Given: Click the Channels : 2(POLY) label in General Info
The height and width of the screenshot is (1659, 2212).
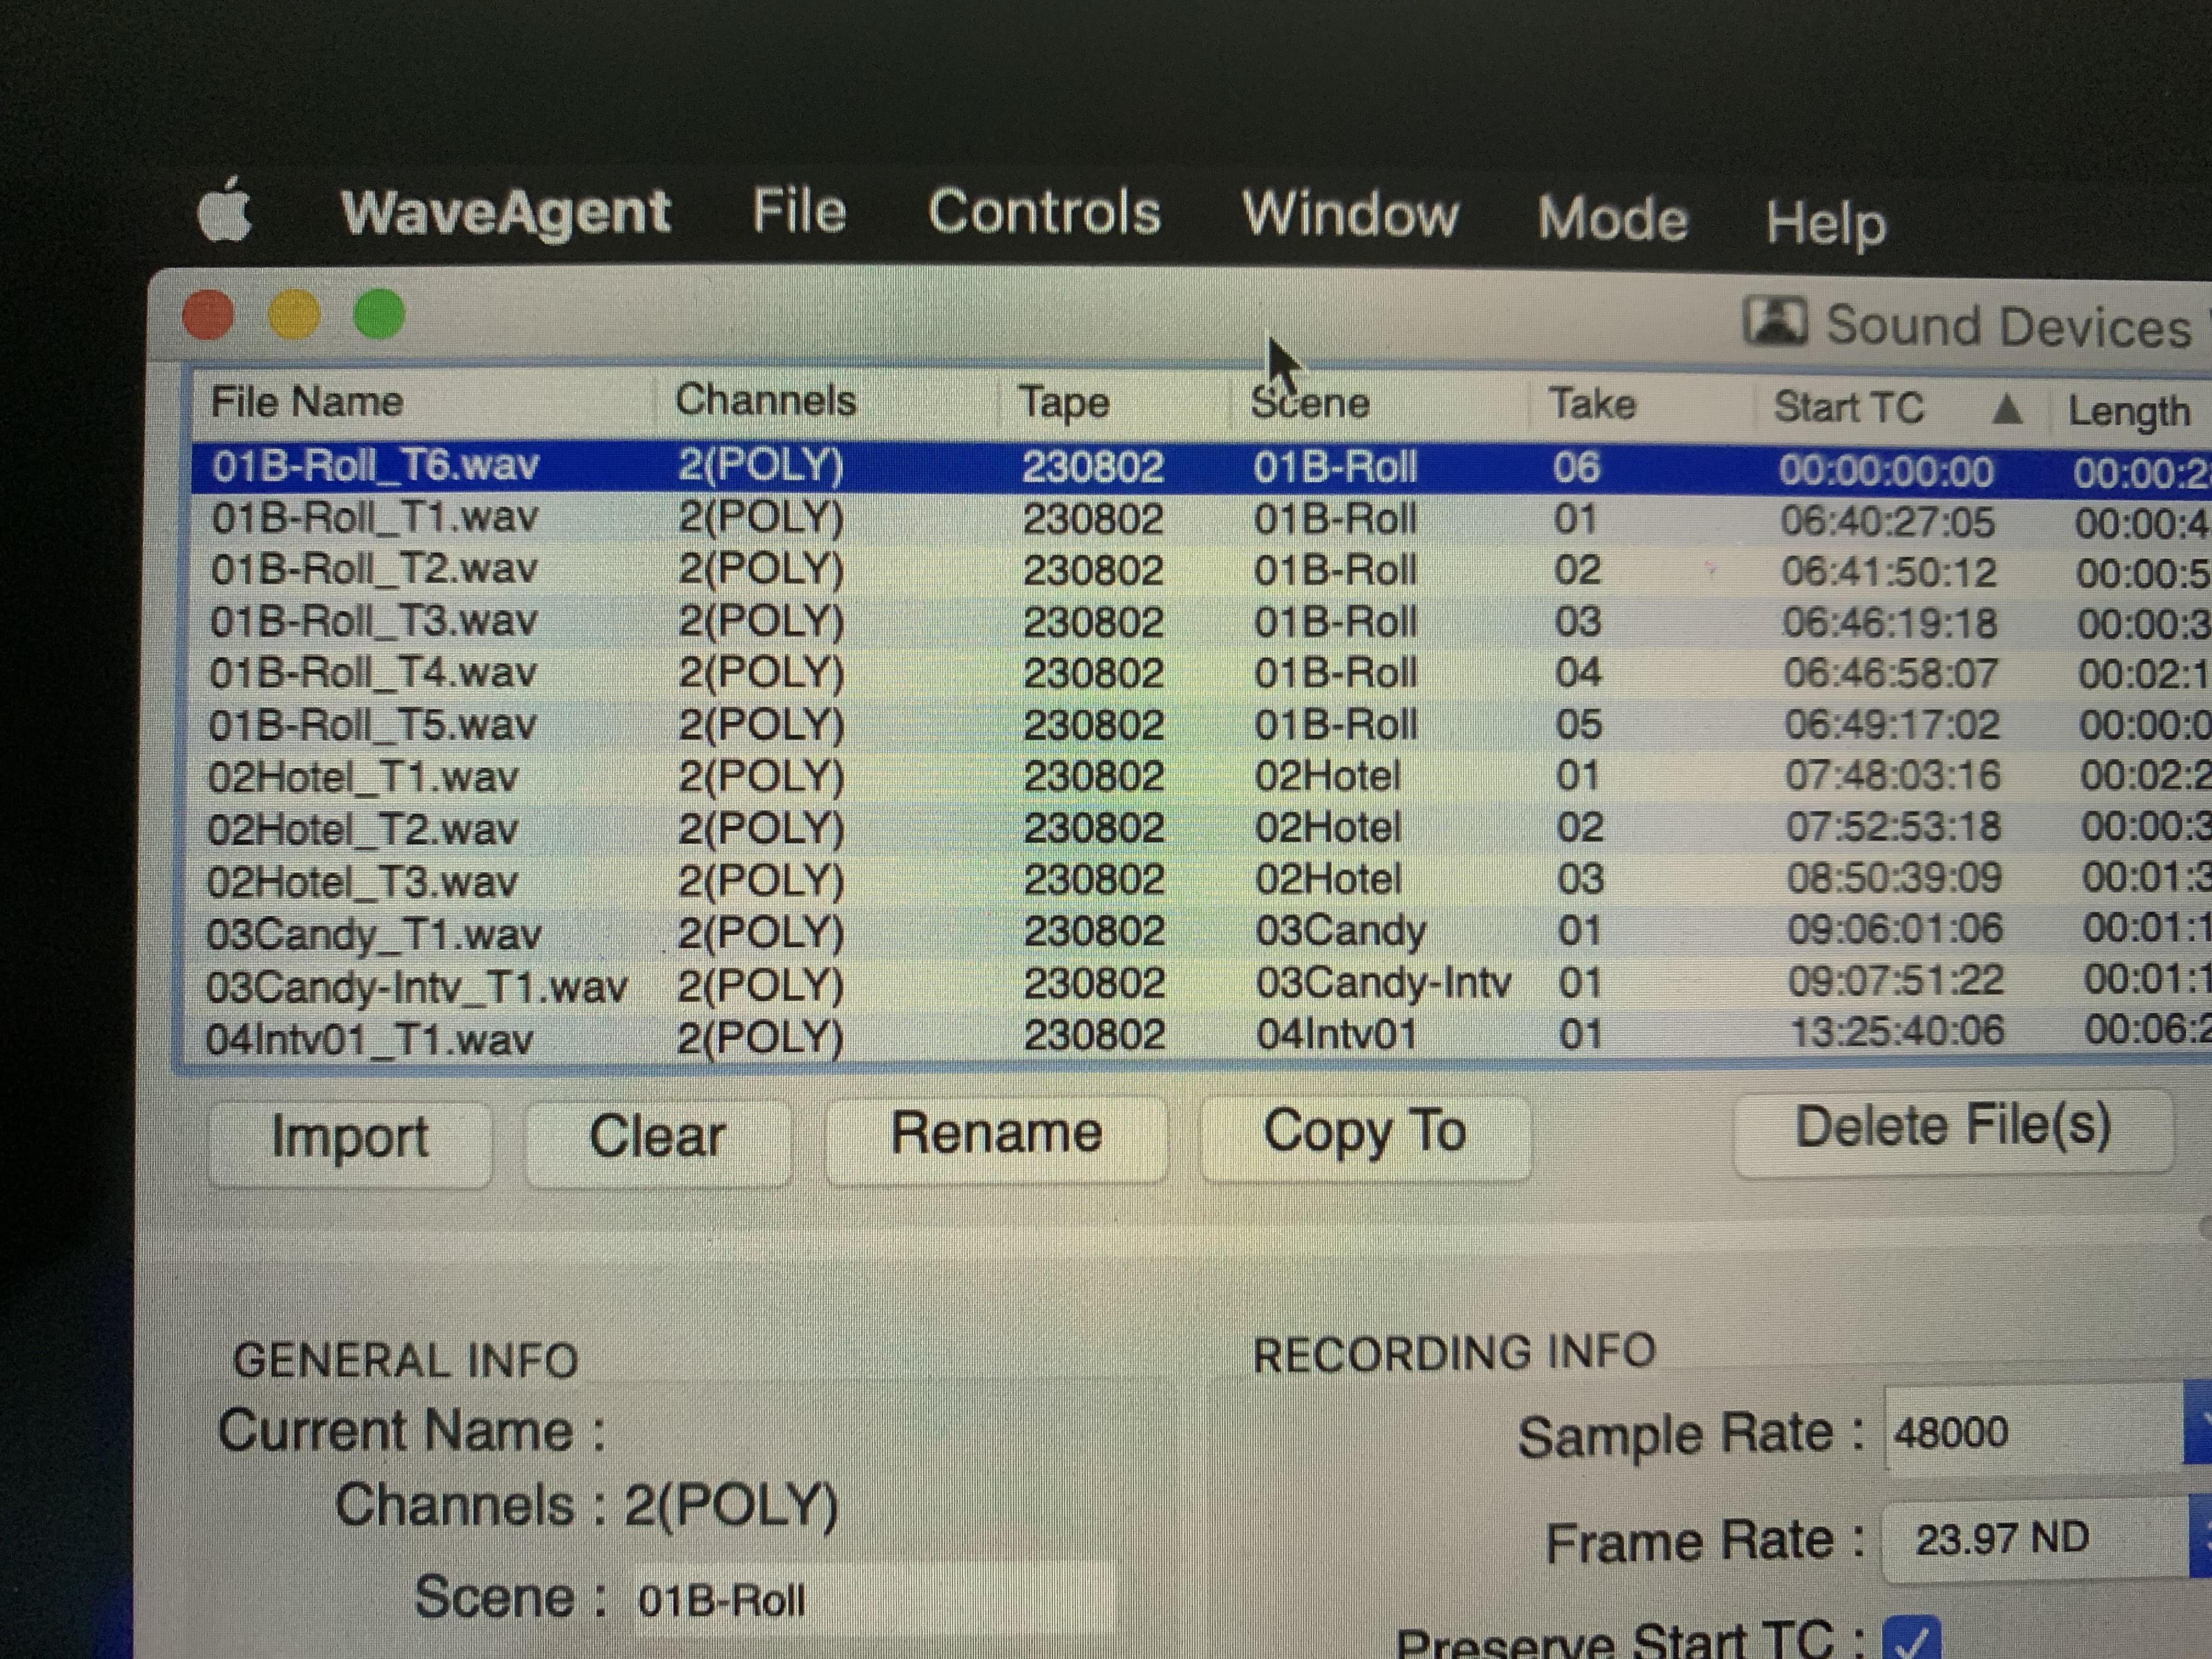Looking at the screenshot, I should [x=587, y=1506].
